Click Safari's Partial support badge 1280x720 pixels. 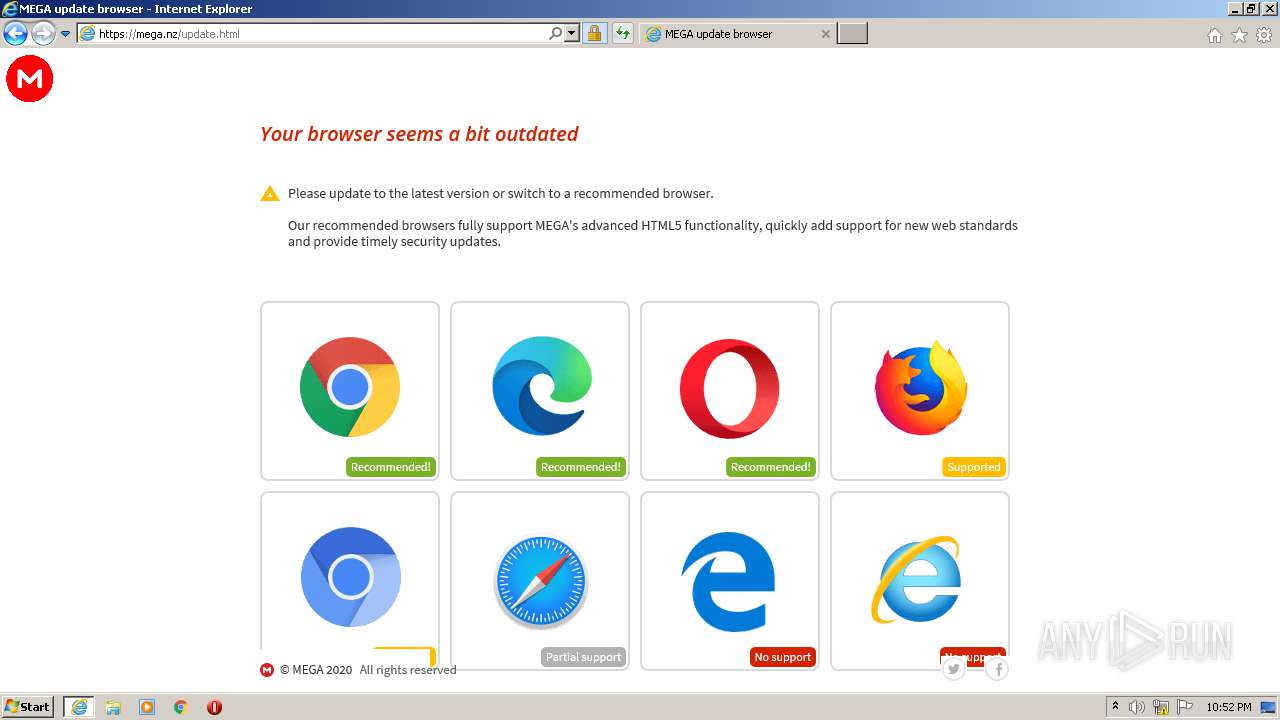click(x=584, y=657)
